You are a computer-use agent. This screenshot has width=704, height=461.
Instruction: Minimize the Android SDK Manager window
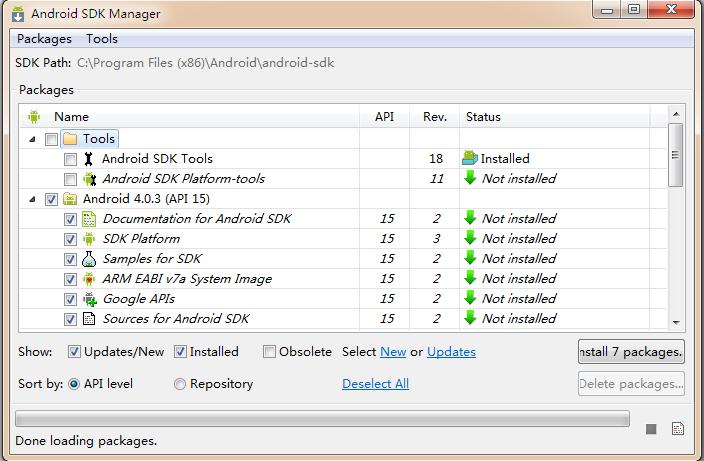point(607,9)
